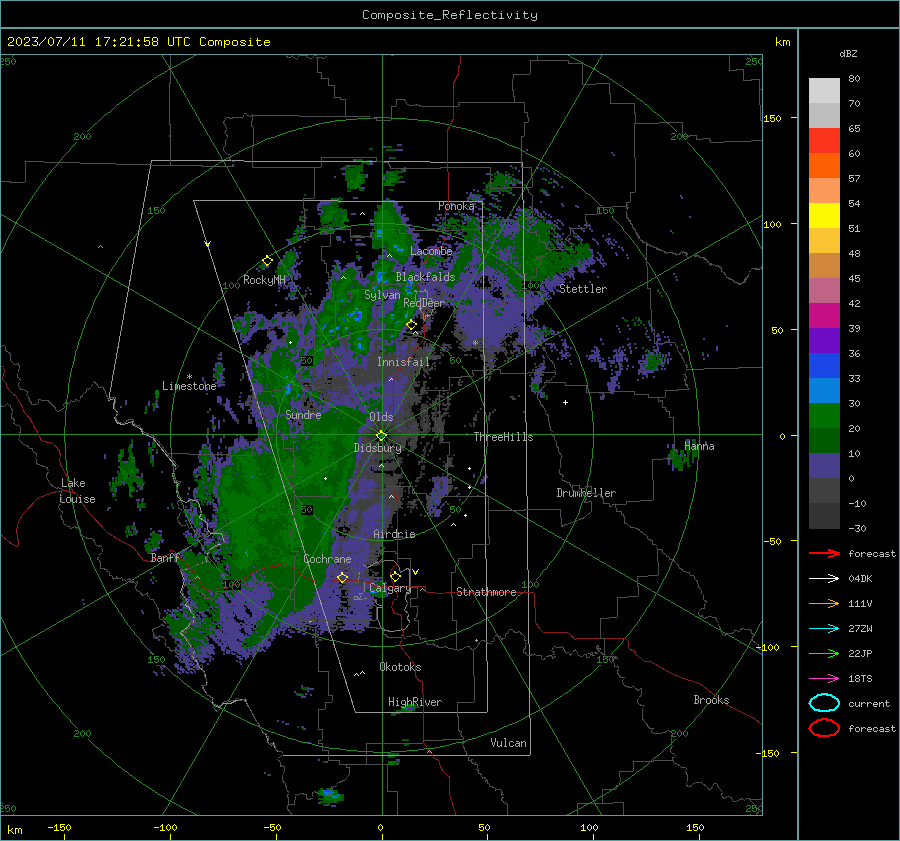Click the Limestone label

(x=189, y=386)
